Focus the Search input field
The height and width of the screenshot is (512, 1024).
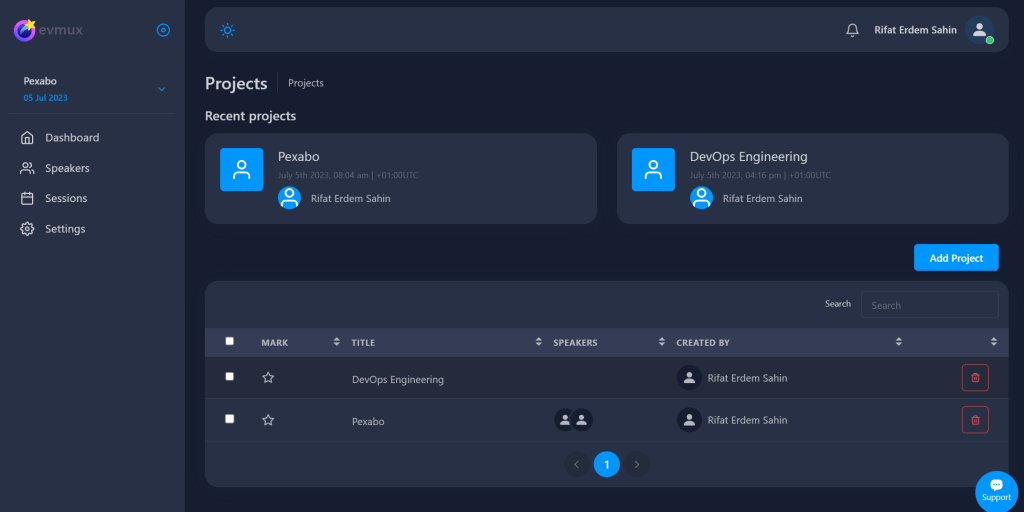[929, 305]
